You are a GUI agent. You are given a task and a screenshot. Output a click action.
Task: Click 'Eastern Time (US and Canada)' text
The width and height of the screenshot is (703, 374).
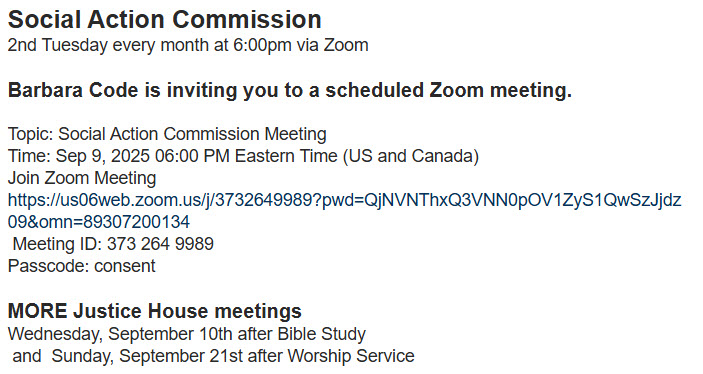tap(357, 156)
